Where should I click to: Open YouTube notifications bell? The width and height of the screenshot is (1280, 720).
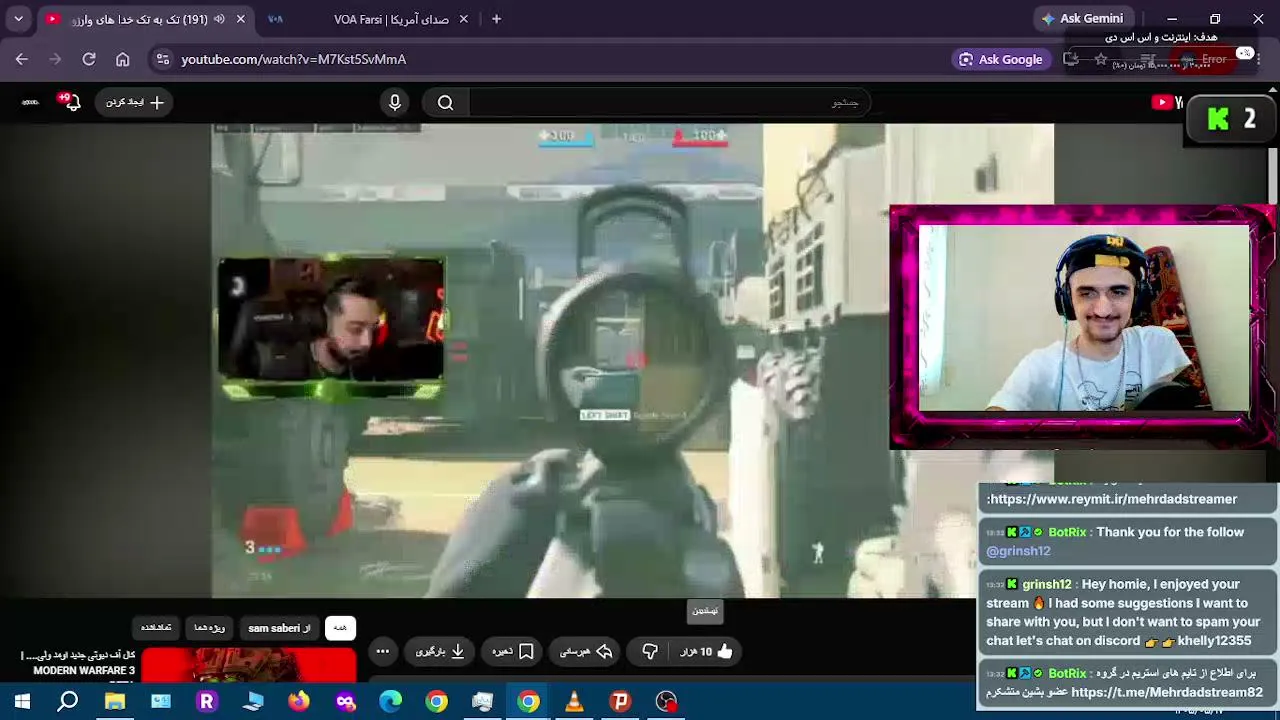coord(71,102)
